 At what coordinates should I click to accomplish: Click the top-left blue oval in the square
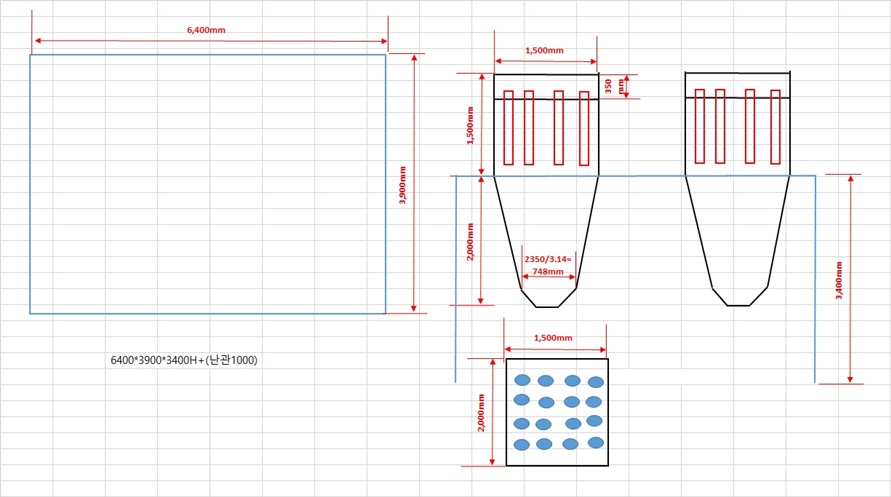pyautogui.click(x=521, y=380)
